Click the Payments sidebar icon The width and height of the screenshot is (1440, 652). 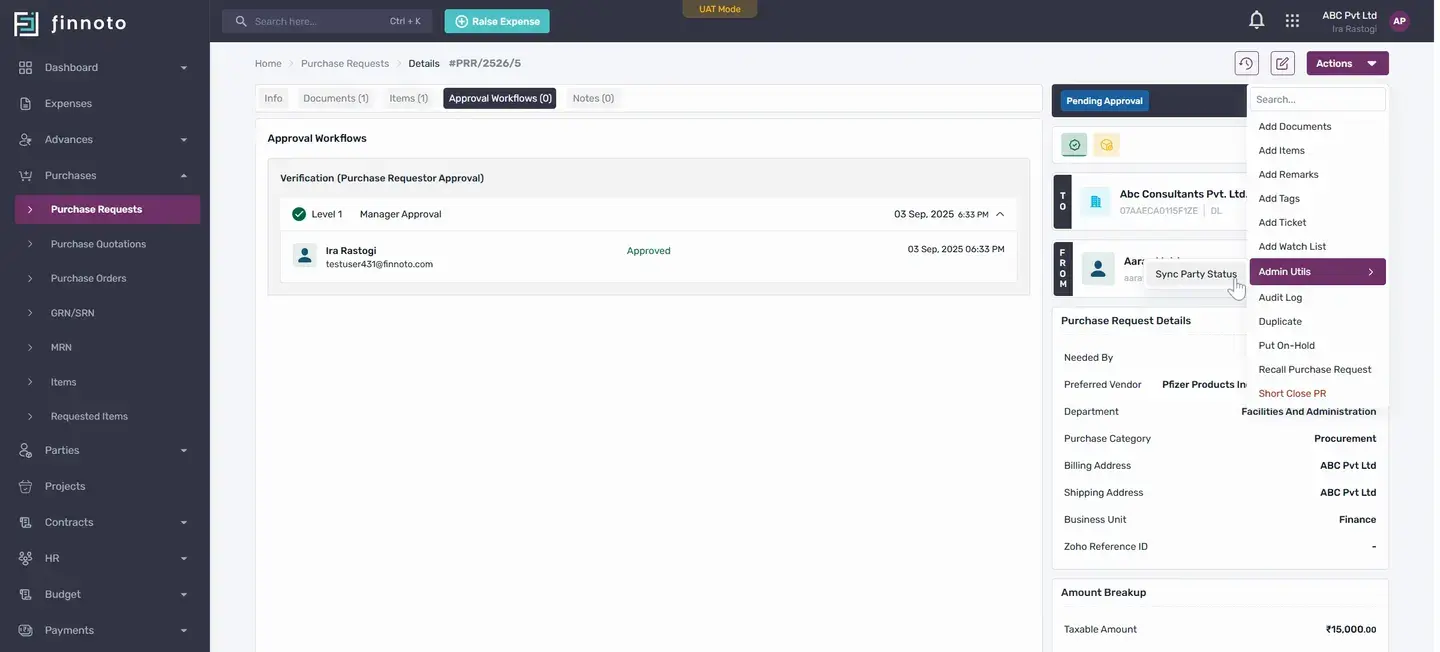[26, 631]
